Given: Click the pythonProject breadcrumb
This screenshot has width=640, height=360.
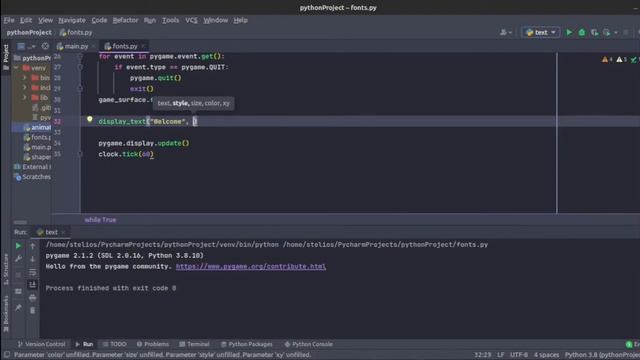Looking at the screenshot, I should [29, 32].
